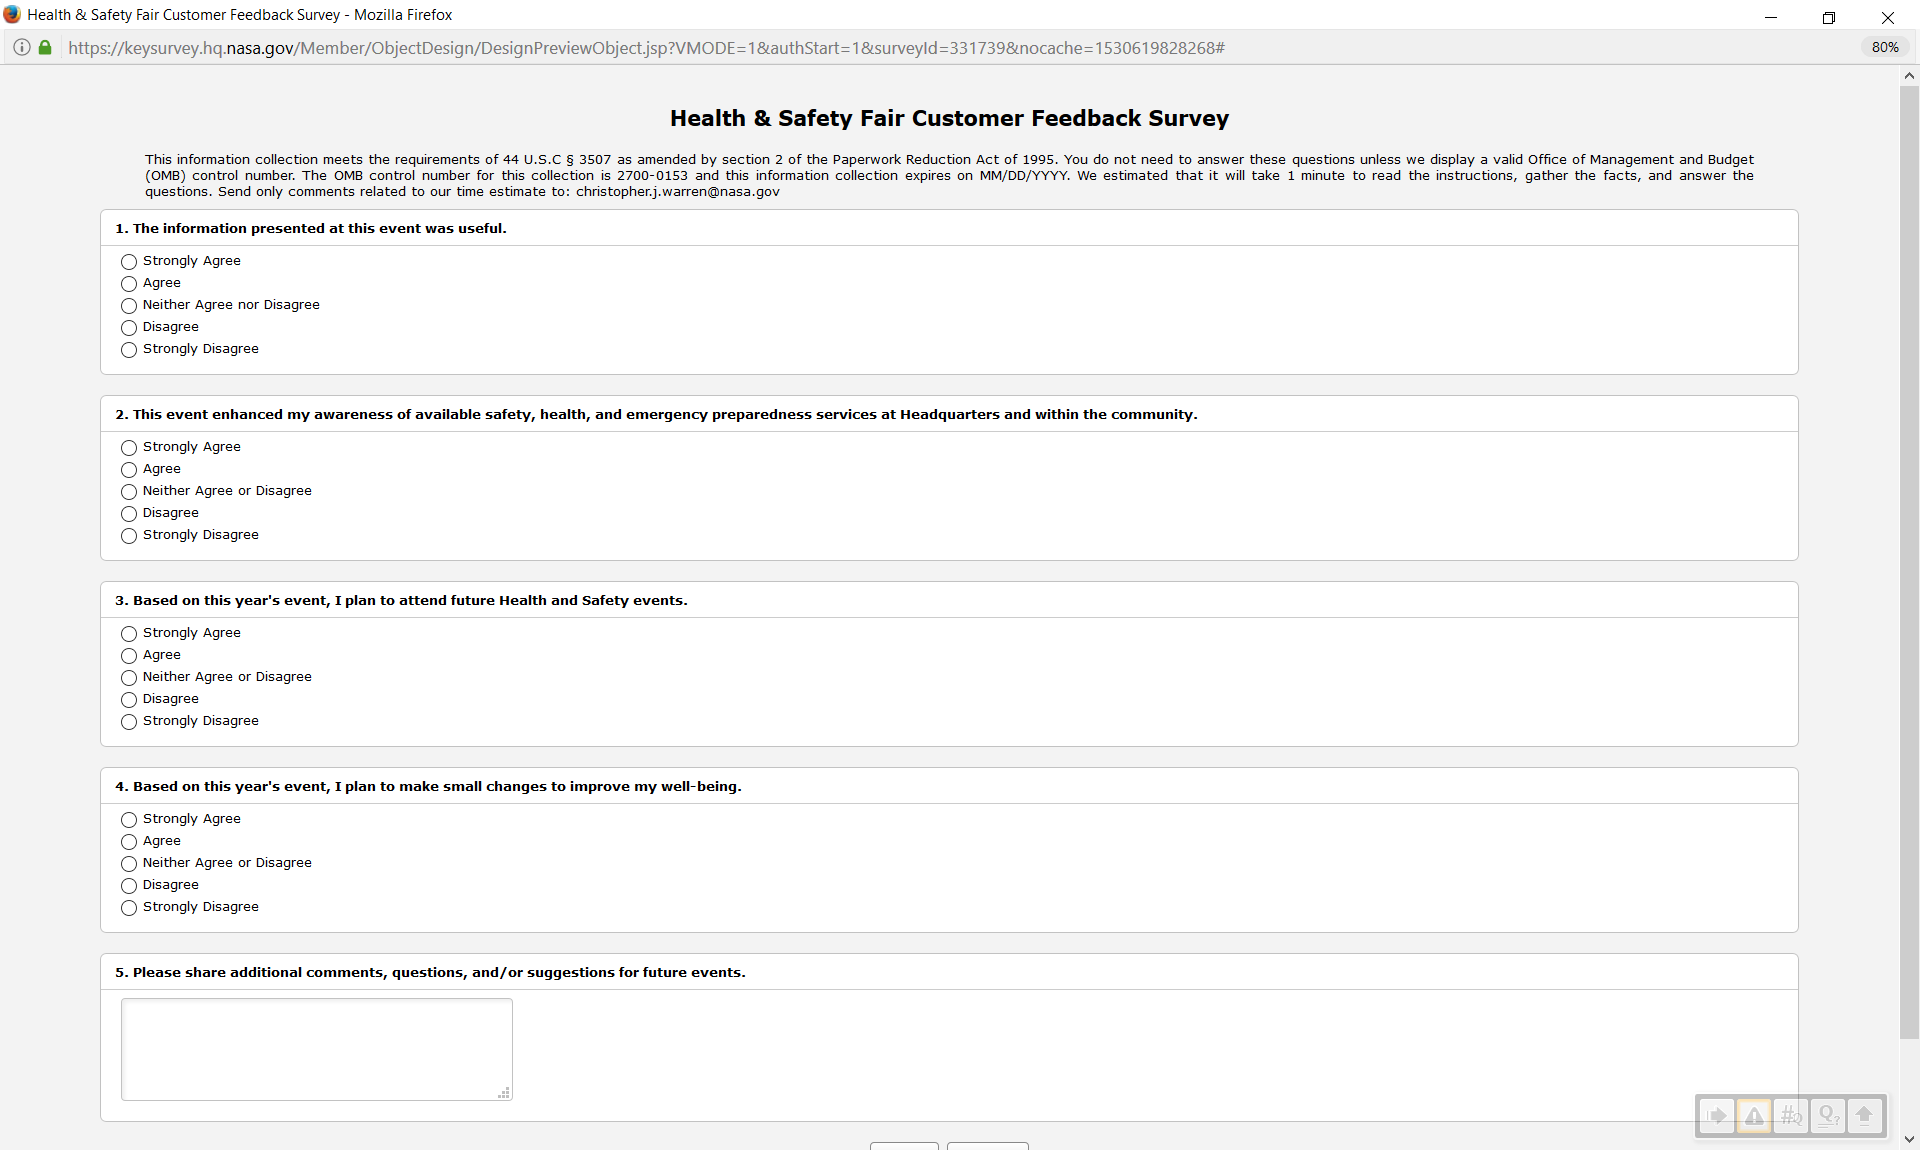Click the vertical scrollbar thumb

click(1909, 560)
